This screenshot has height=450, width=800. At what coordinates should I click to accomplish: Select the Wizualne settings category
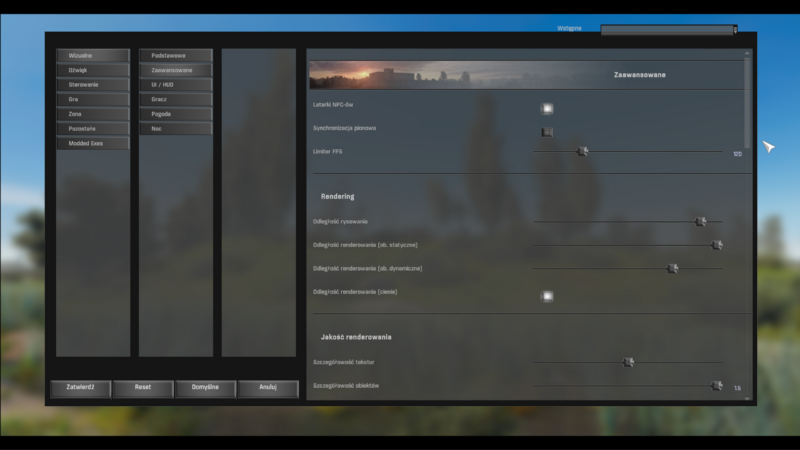pyautogui.click(x=93, y=56)
